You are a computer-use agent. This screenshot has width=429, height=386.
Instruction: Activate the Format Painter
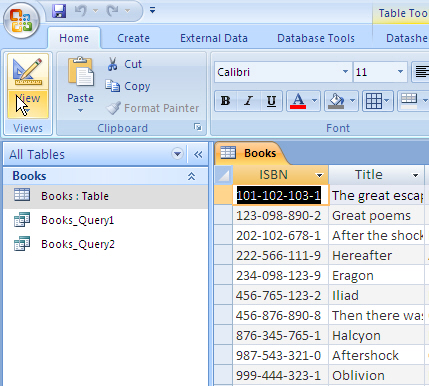[x=153, y=108]
